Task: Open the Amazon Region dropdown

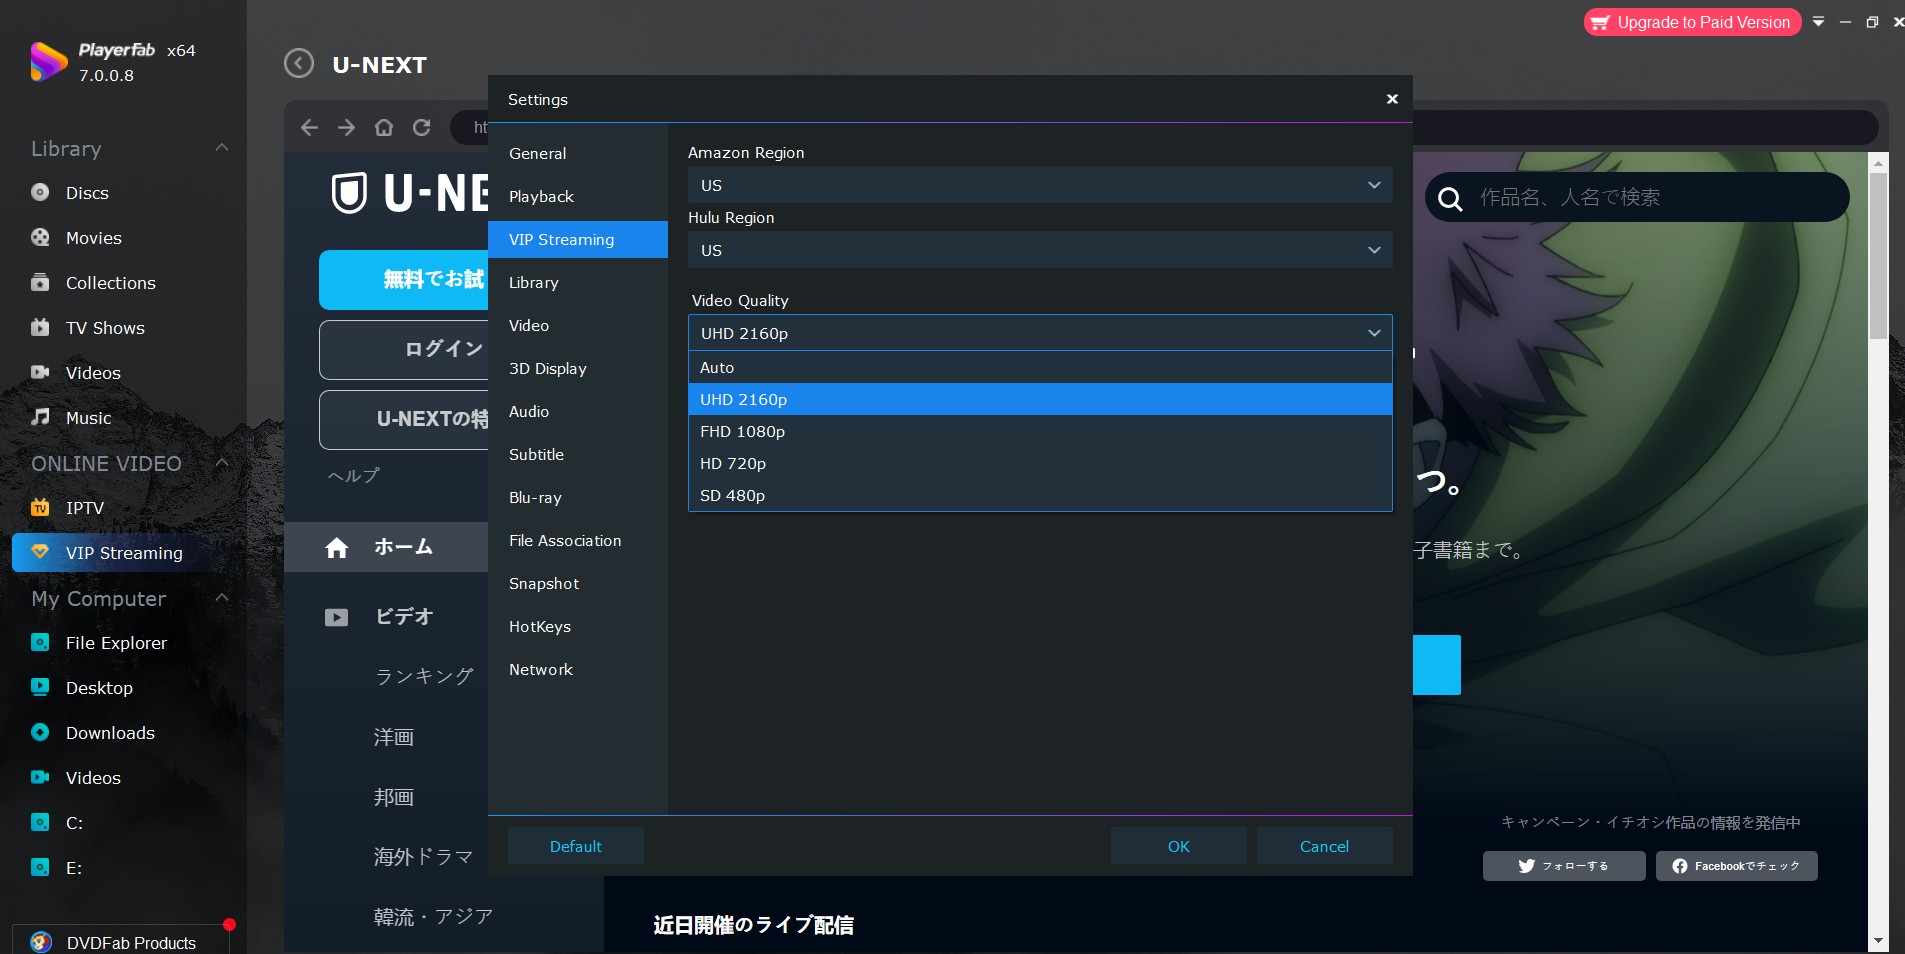Action: pos(1040,185)
